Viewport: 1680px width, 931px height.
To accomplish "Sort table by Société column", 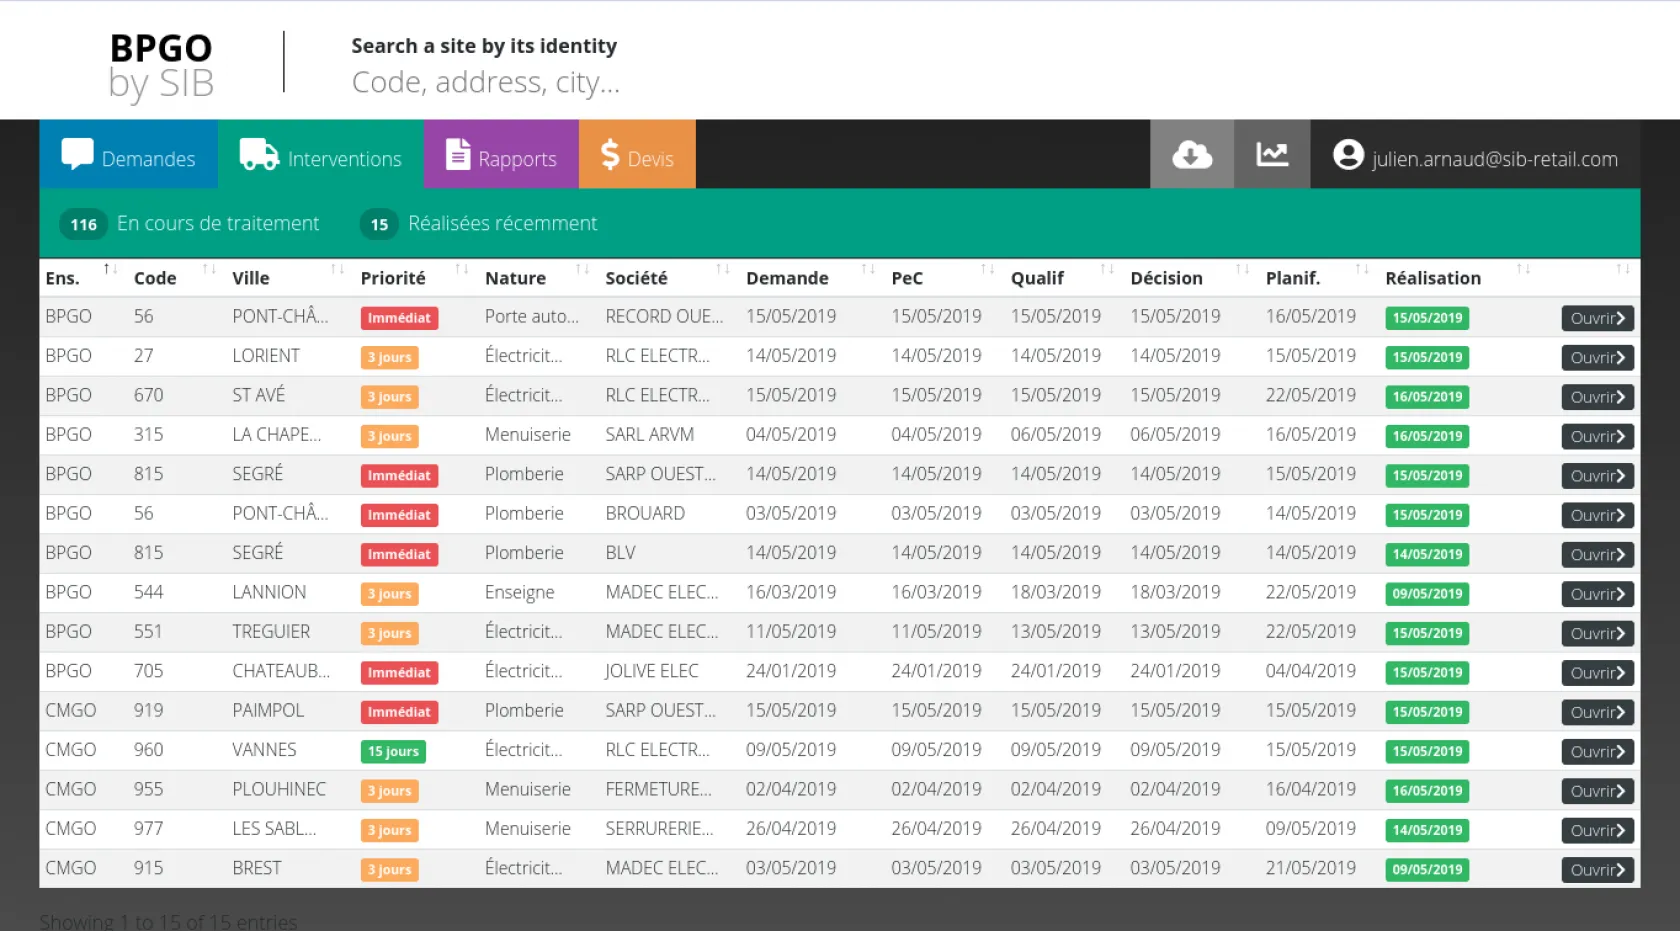I will click(636, 278).
